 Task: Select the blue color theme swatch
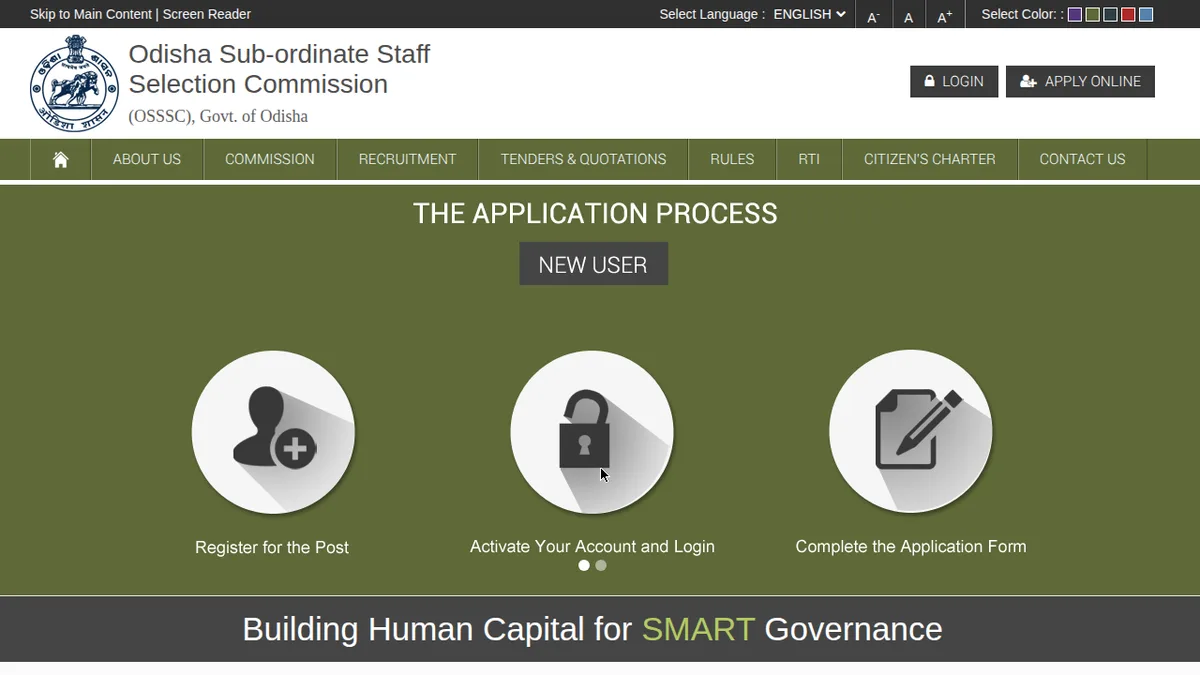tap(1146, 15)
